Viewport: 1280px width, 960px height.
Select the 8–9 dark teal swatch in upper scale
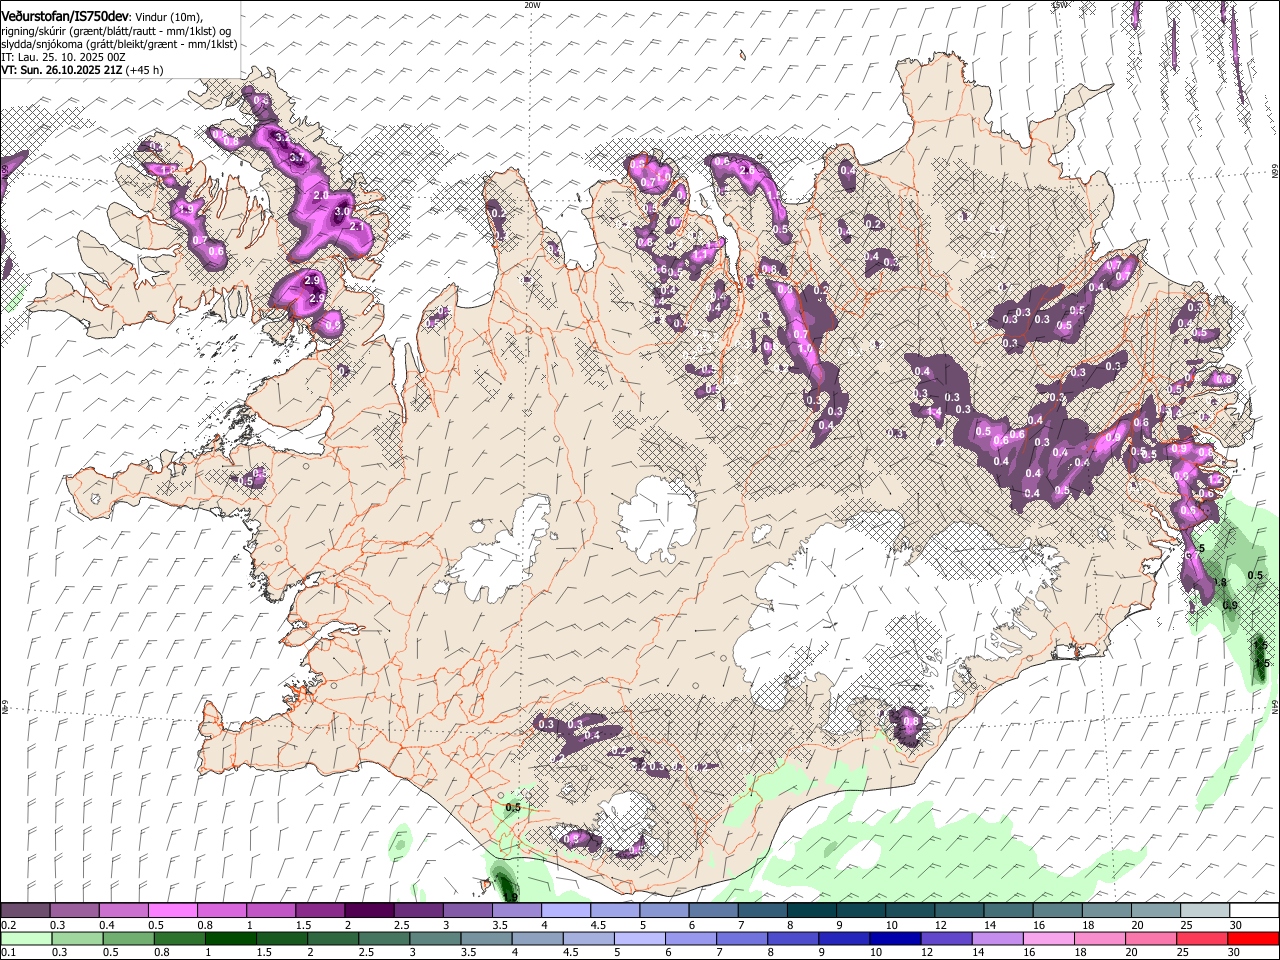pos(812,911)
